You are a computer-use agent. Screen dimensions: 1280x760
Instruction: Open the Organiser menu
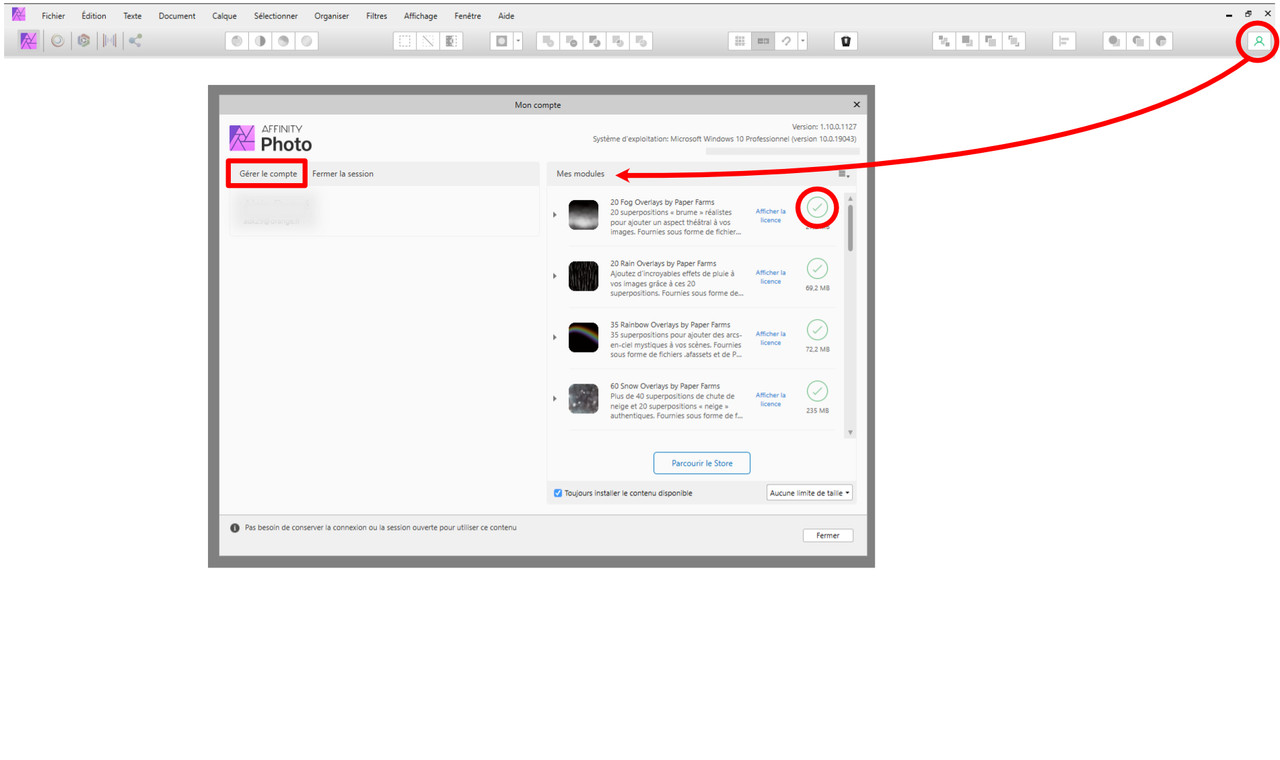[x=331, y=16]
